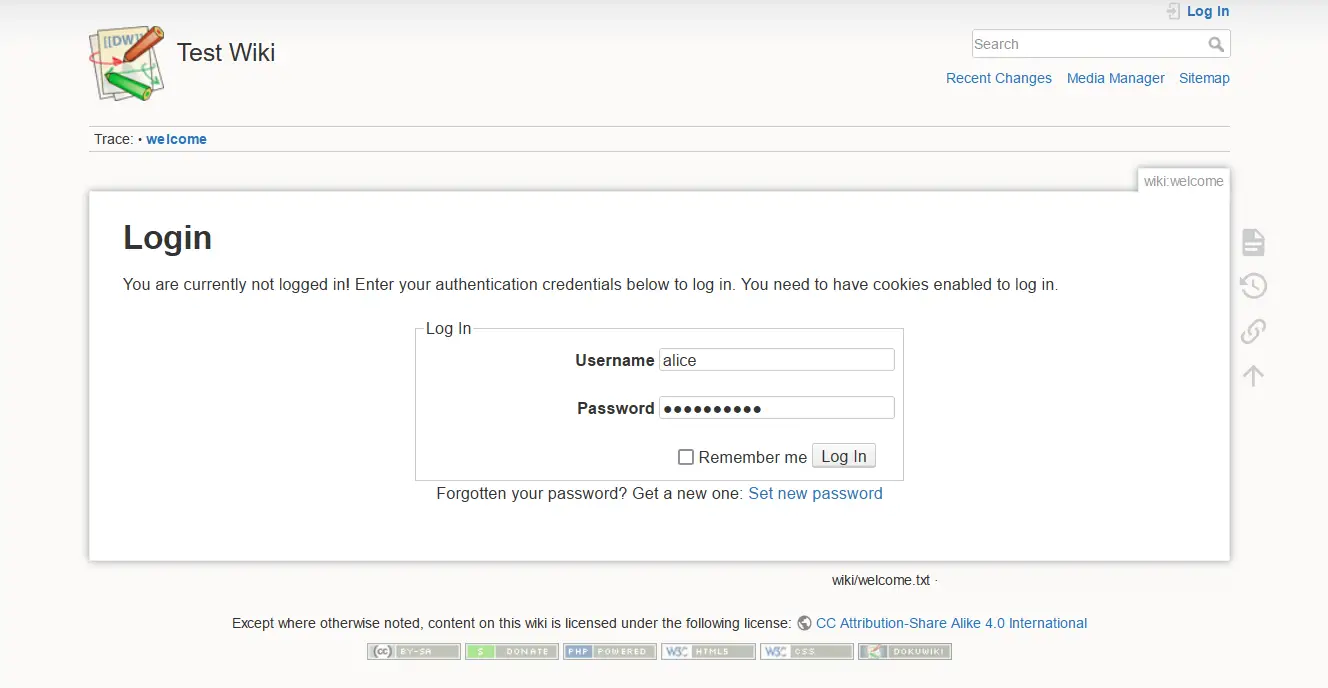The width and height of the screenshot is (1328, 688).
Task: Open the Show page icon in sidebar
Action: tap(1253, 242)
